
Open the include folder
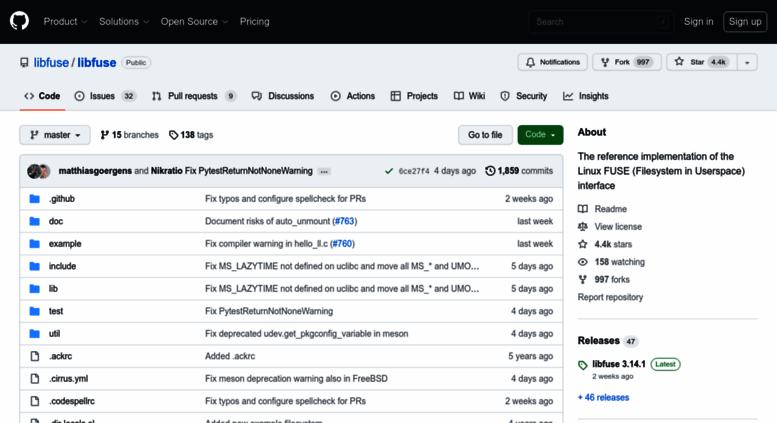62,266
